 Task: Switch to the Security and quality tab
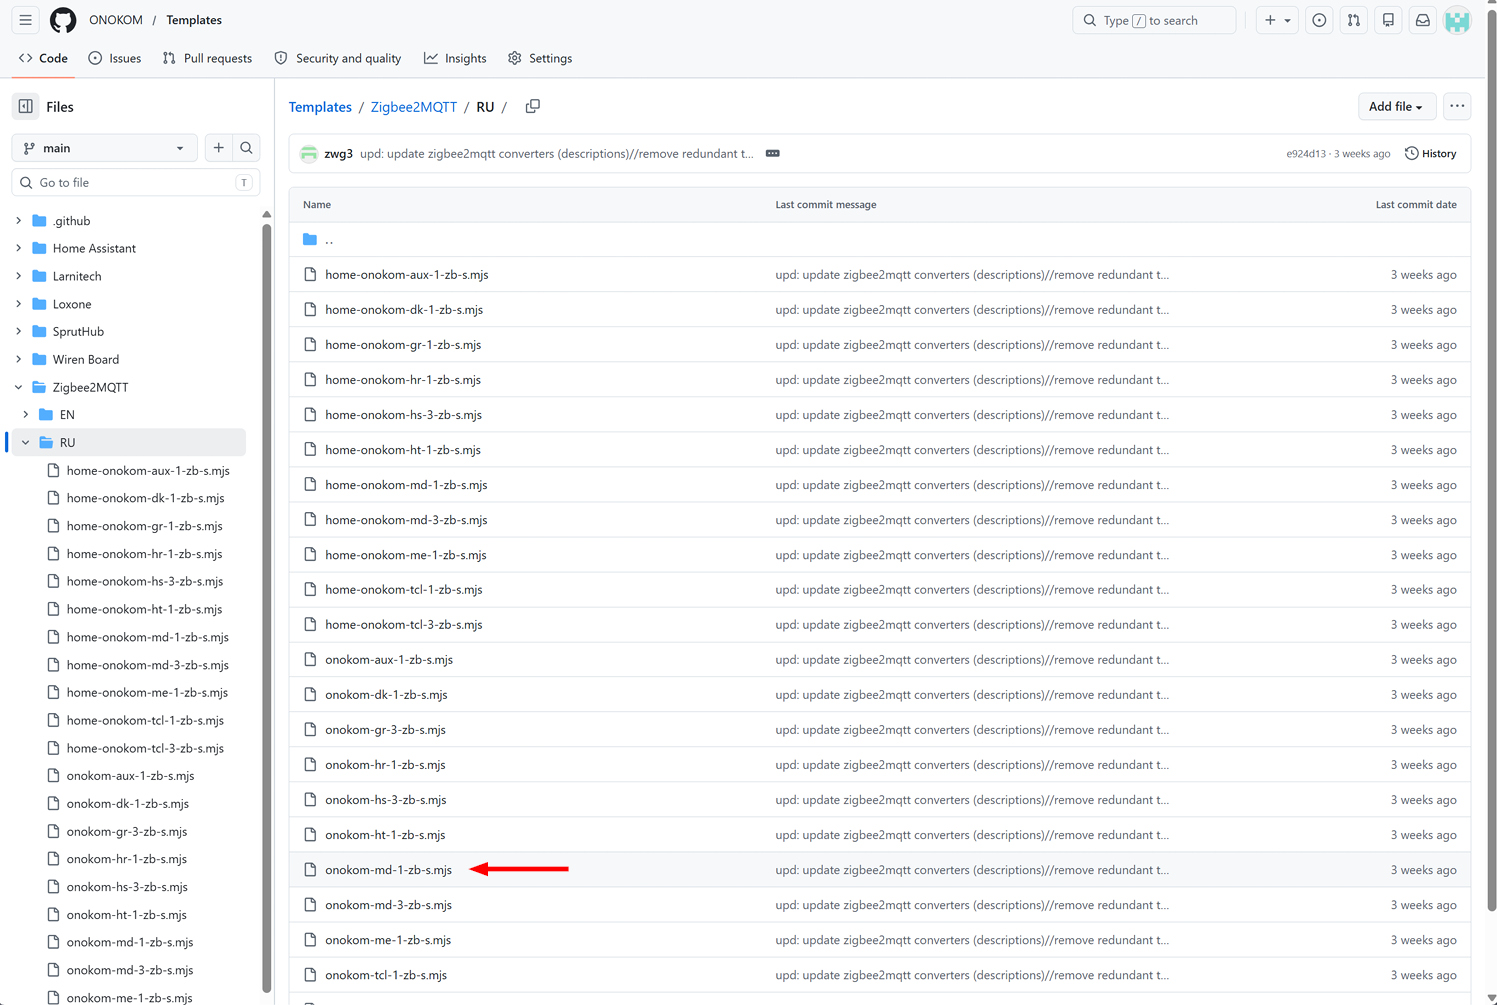click(x=338, y=58)
